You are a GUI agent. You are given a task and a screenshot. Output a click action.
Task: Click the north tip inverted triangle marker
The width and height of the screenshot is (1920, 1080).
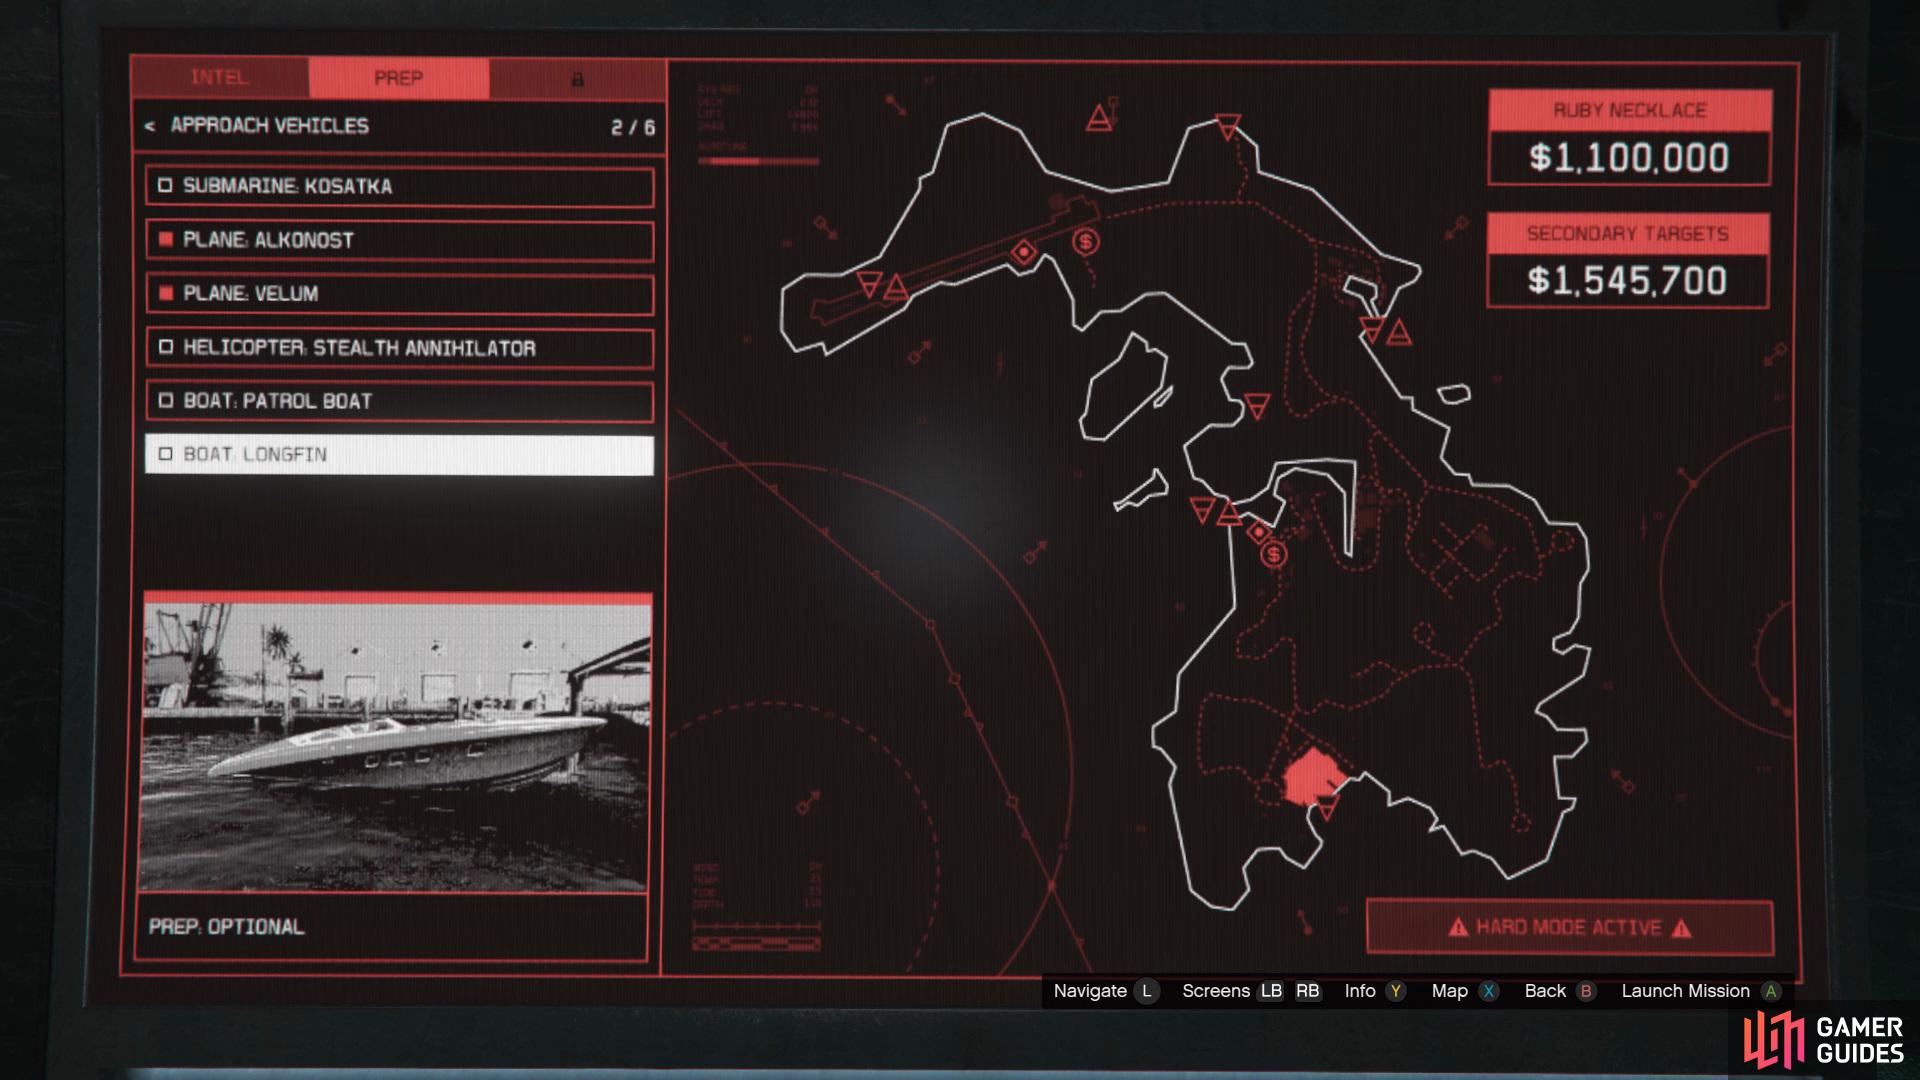pyautogui.click(x=1228, y=126)
